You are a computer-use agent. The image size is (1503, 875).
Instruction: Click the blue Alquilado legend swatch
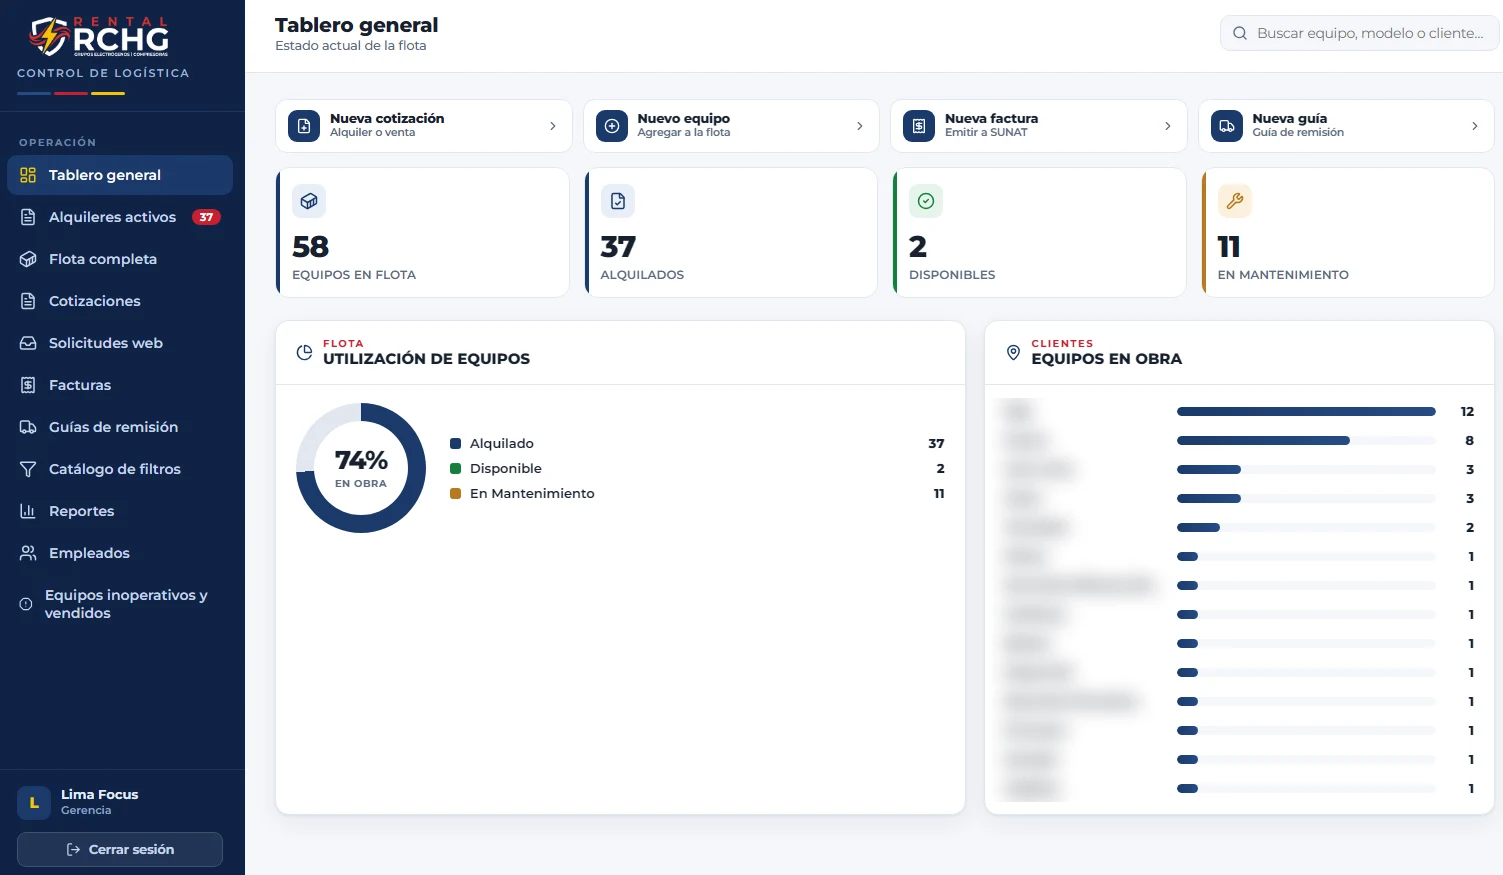coord(456,443)
